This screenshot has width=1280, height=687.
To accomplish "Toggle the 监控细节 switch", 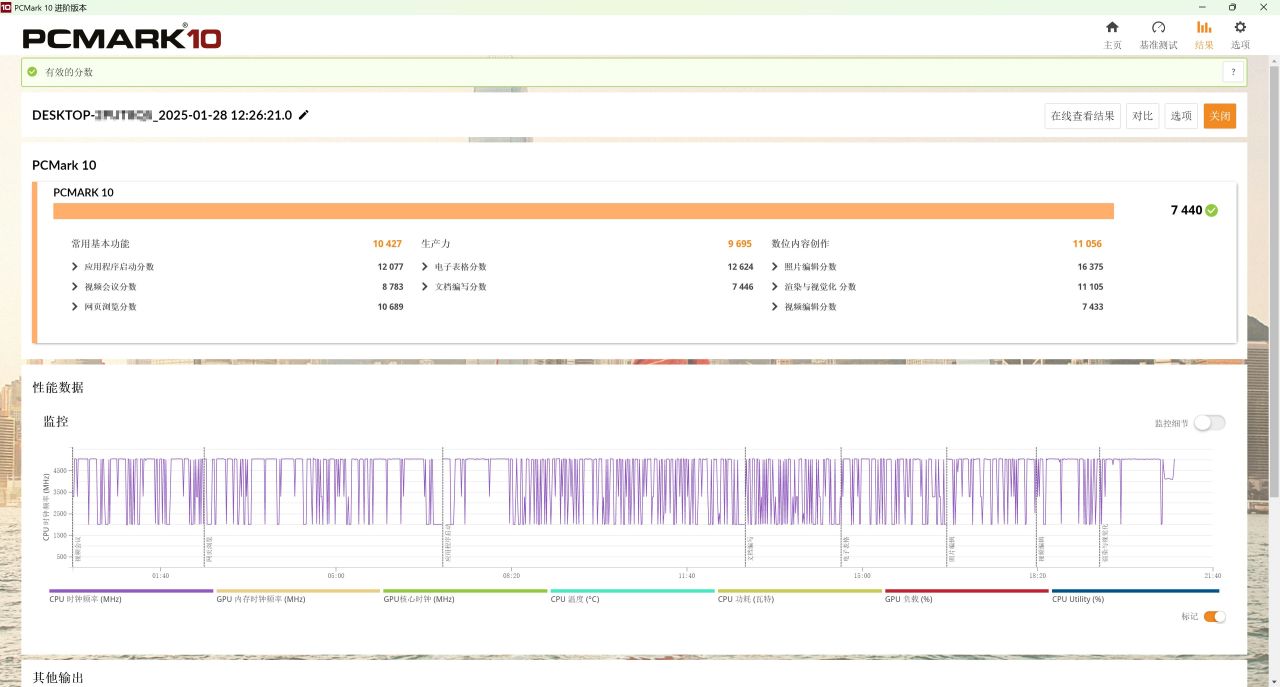I will (x=1208, y=423).
